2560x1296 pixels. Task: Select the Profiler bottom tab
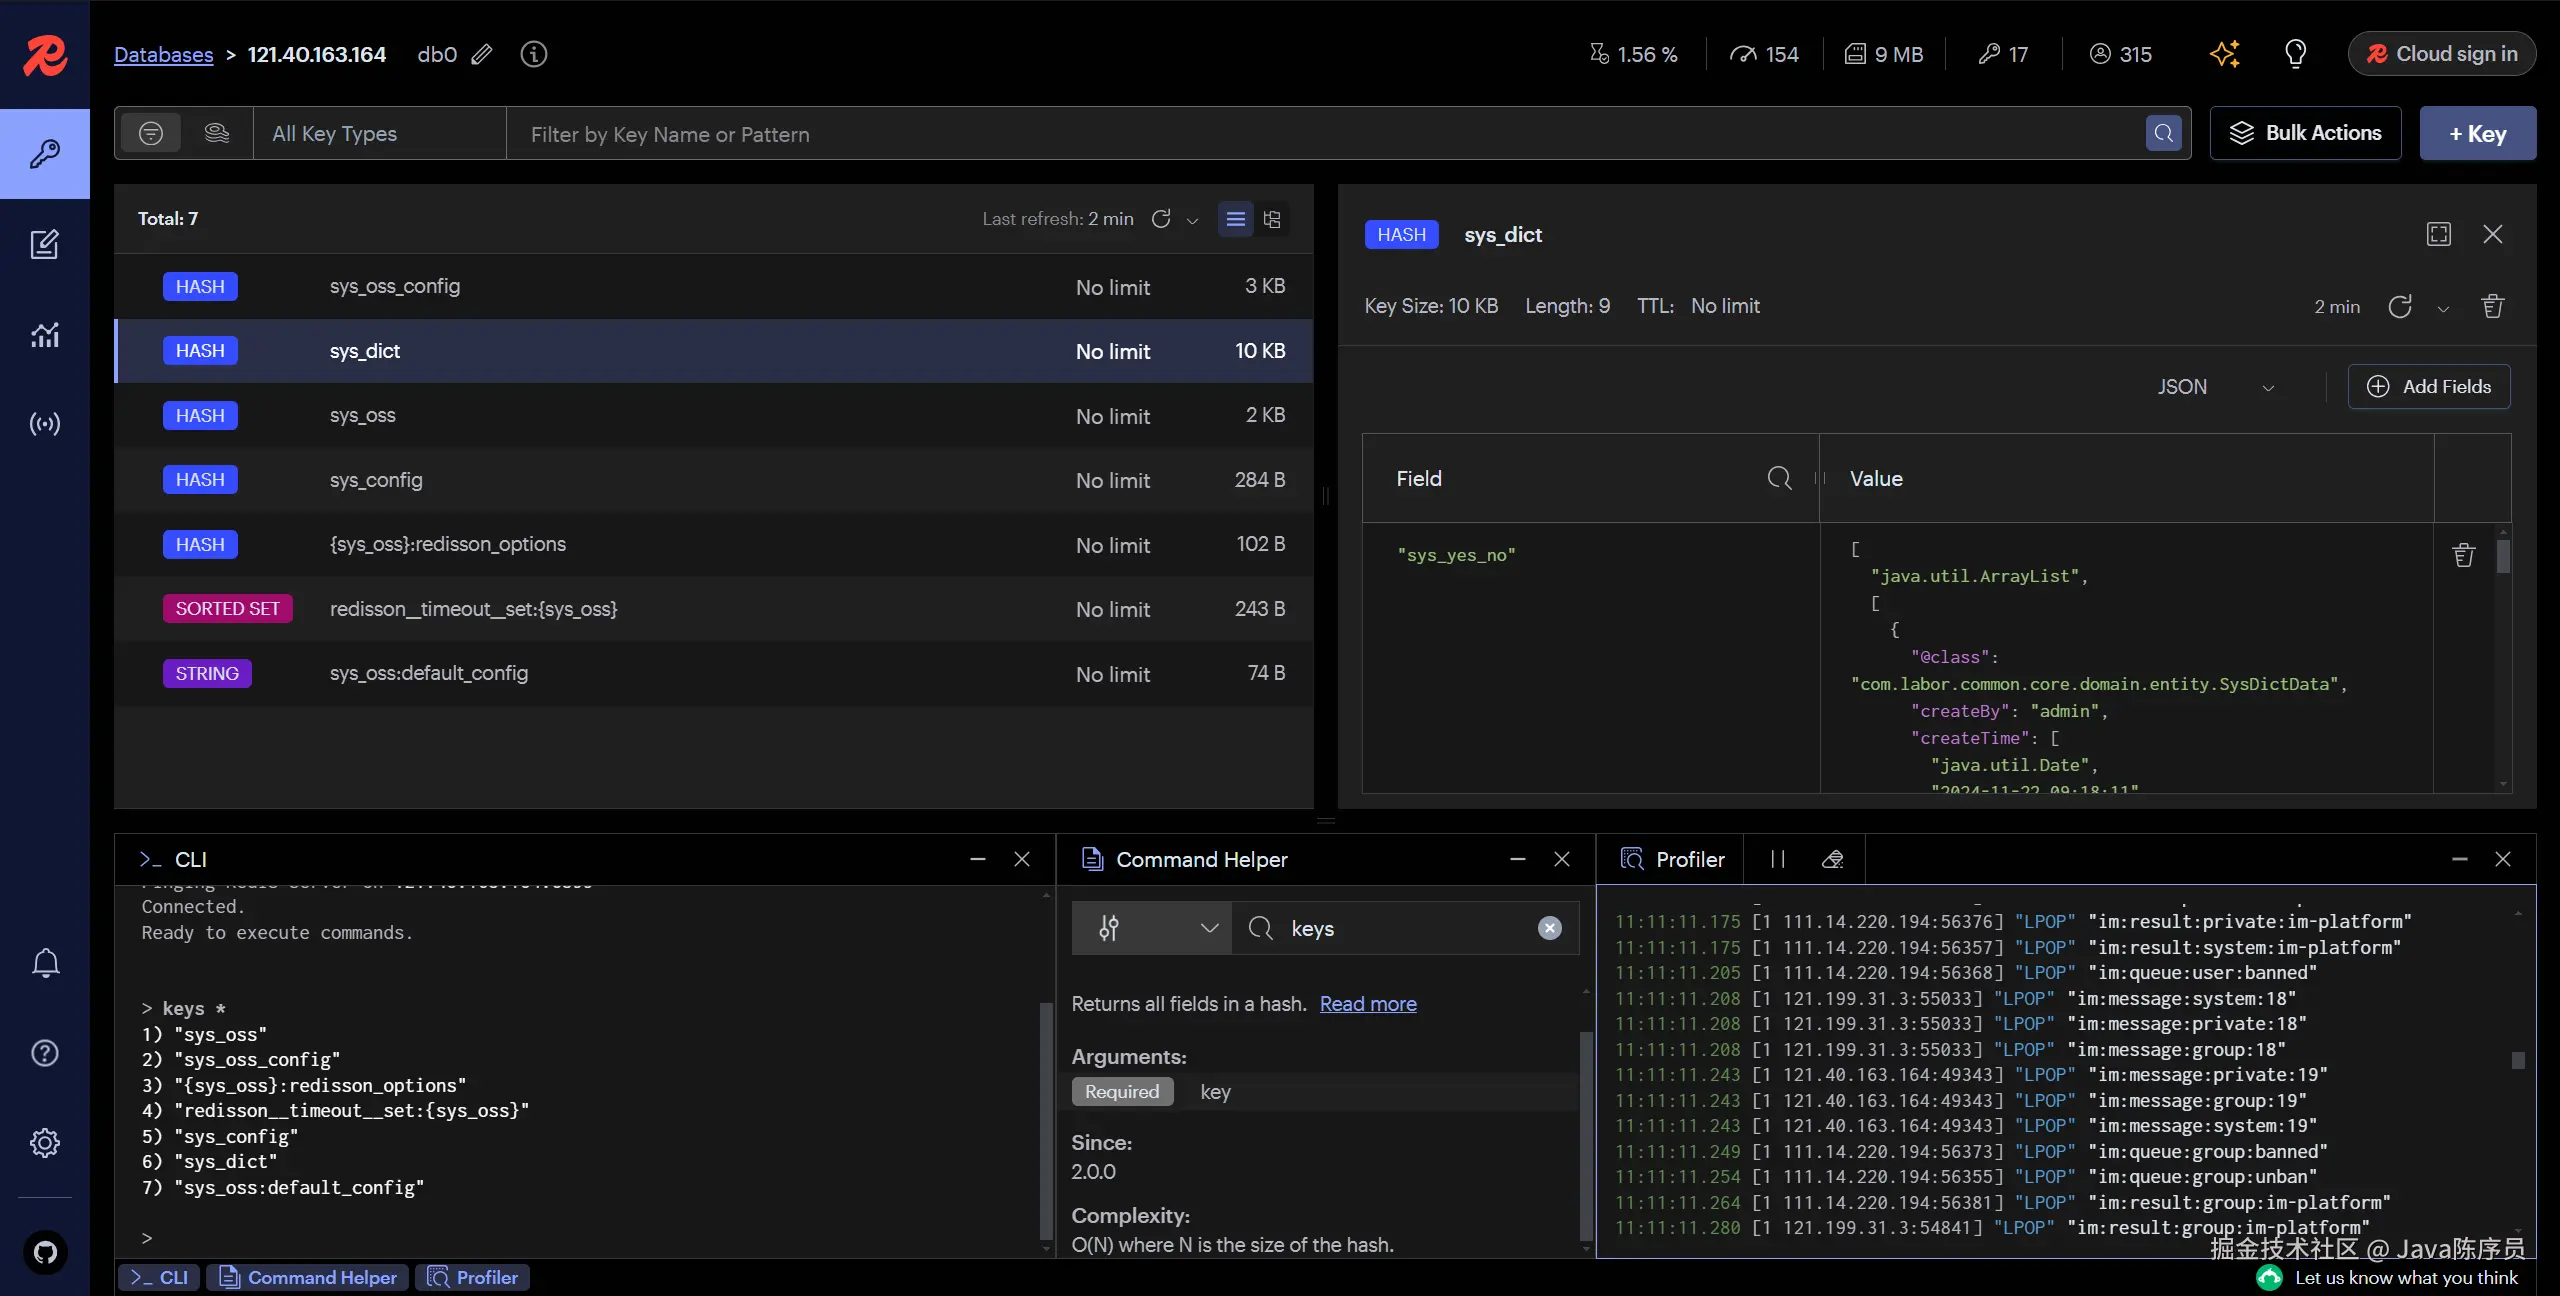point(473,1278)
